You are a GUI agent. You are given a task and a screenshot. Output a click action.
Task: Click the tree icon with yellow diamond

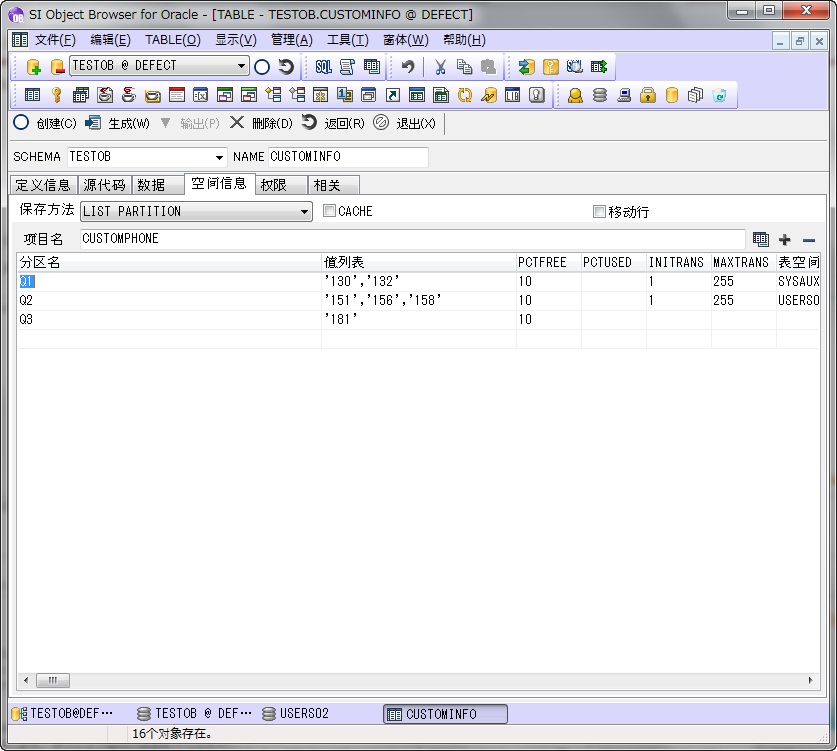273,95
